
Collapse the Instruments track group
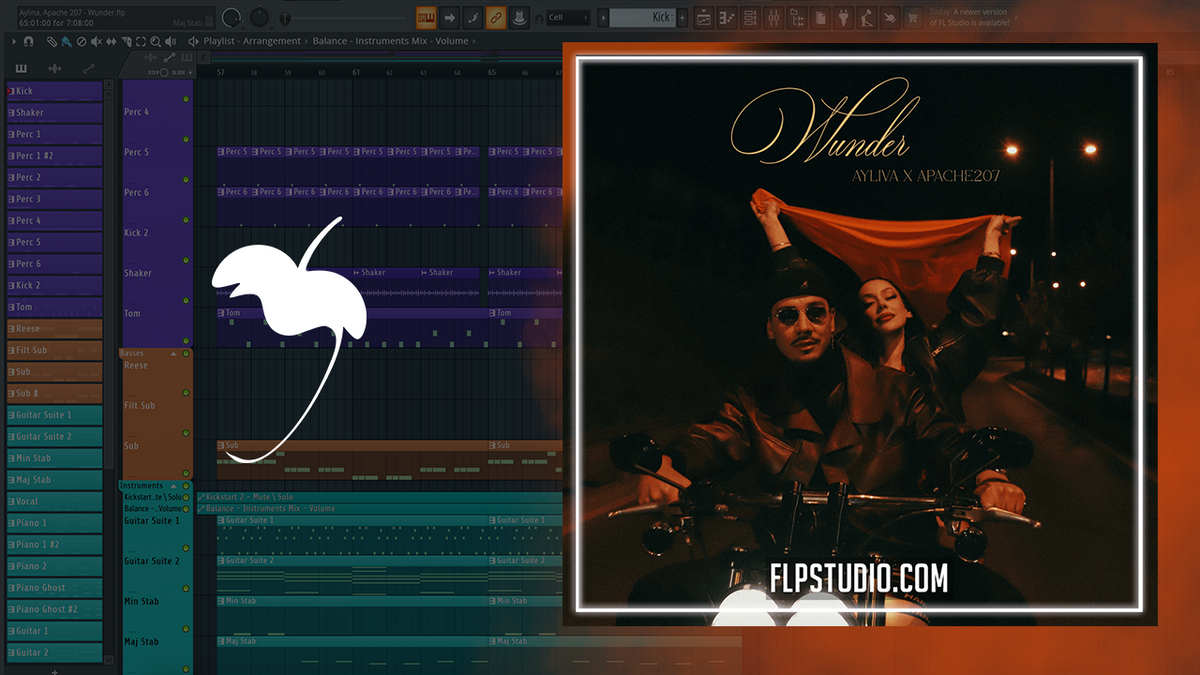(172, 485)
